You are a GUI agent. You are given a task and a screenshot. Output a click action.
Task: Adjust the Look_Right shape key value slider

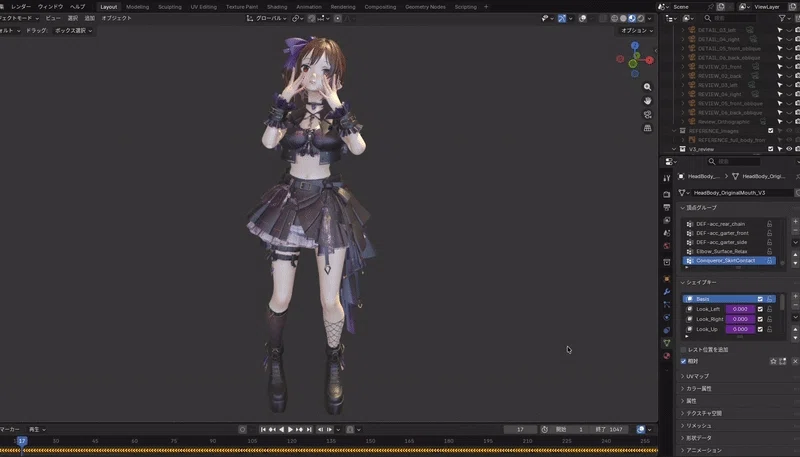(740, 319)
